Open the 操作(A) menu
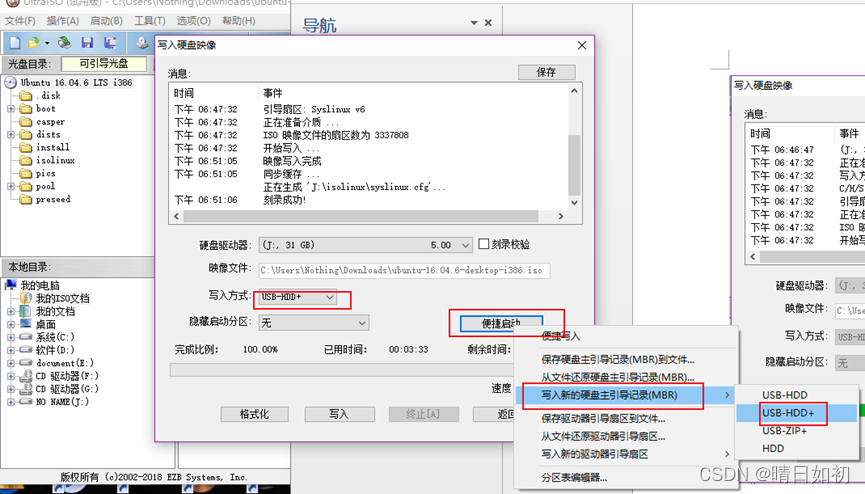Screen dimensions: 865x494 pyautogui.click(x=63, y=20)
